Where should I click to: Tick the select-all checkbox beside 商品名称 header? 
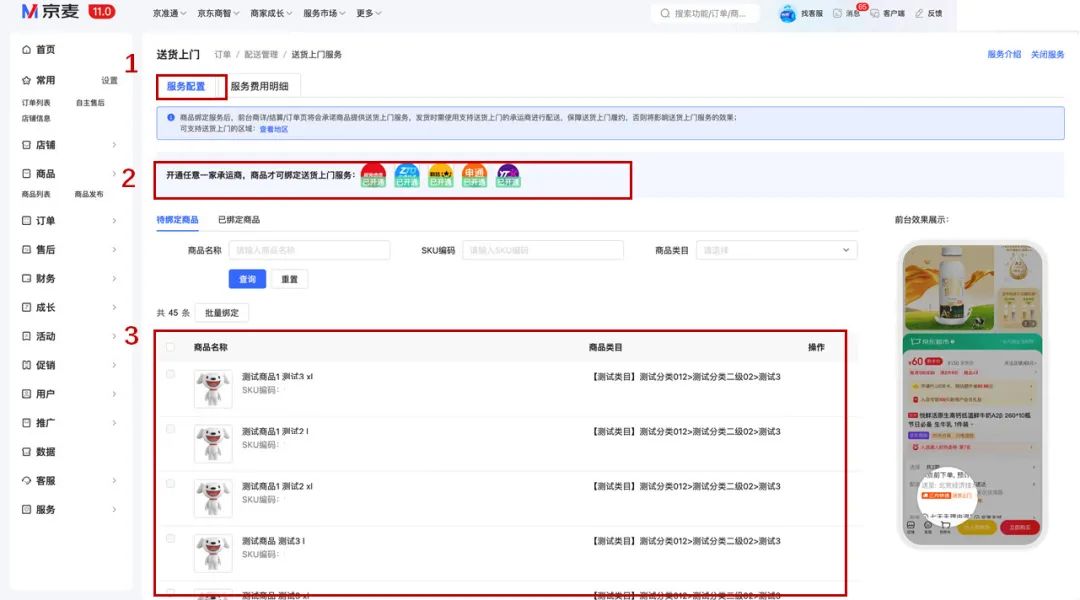click(x=170, y=347)
